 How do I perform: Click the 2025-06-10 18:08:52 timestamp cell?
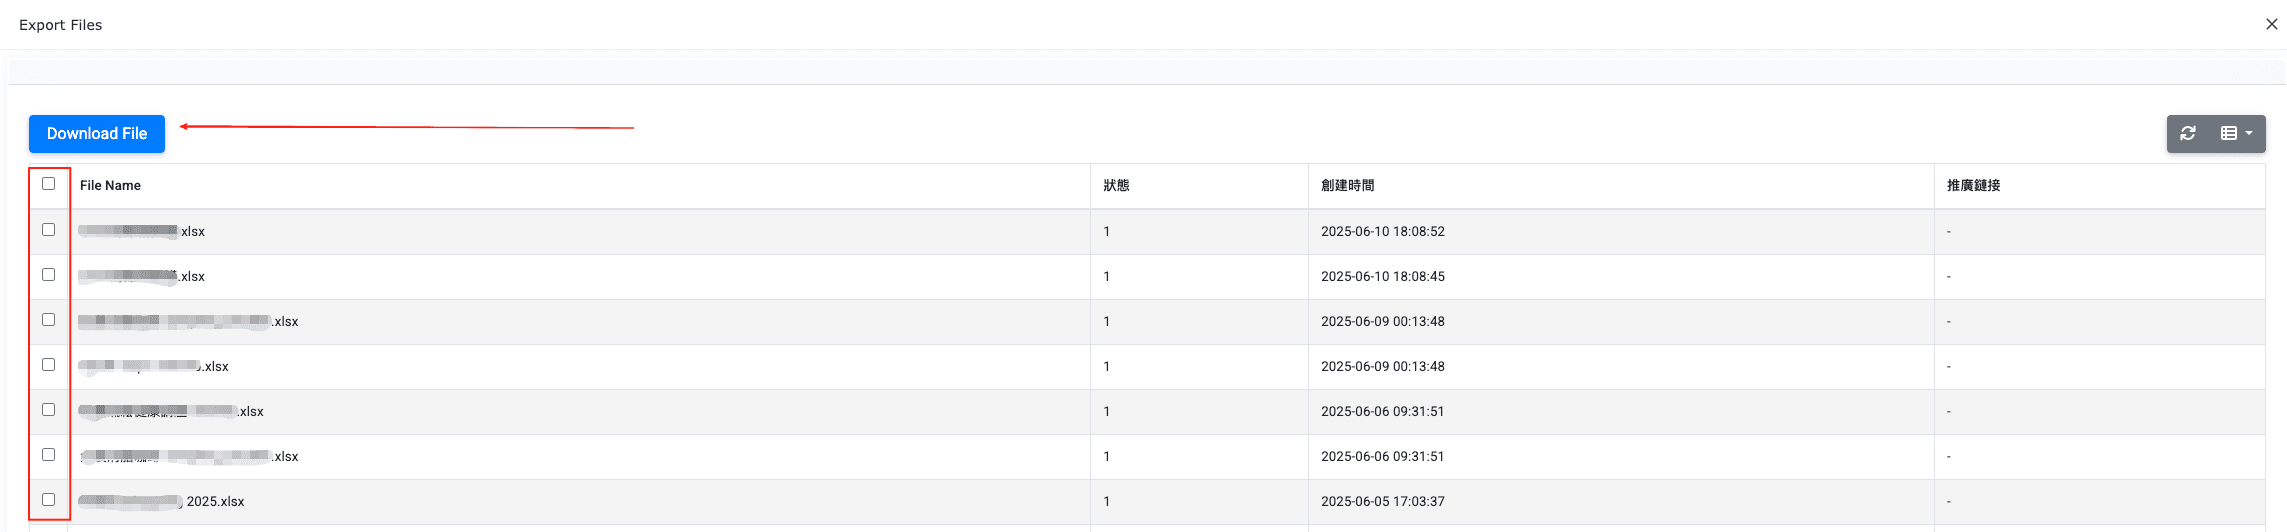(1382, 232)
